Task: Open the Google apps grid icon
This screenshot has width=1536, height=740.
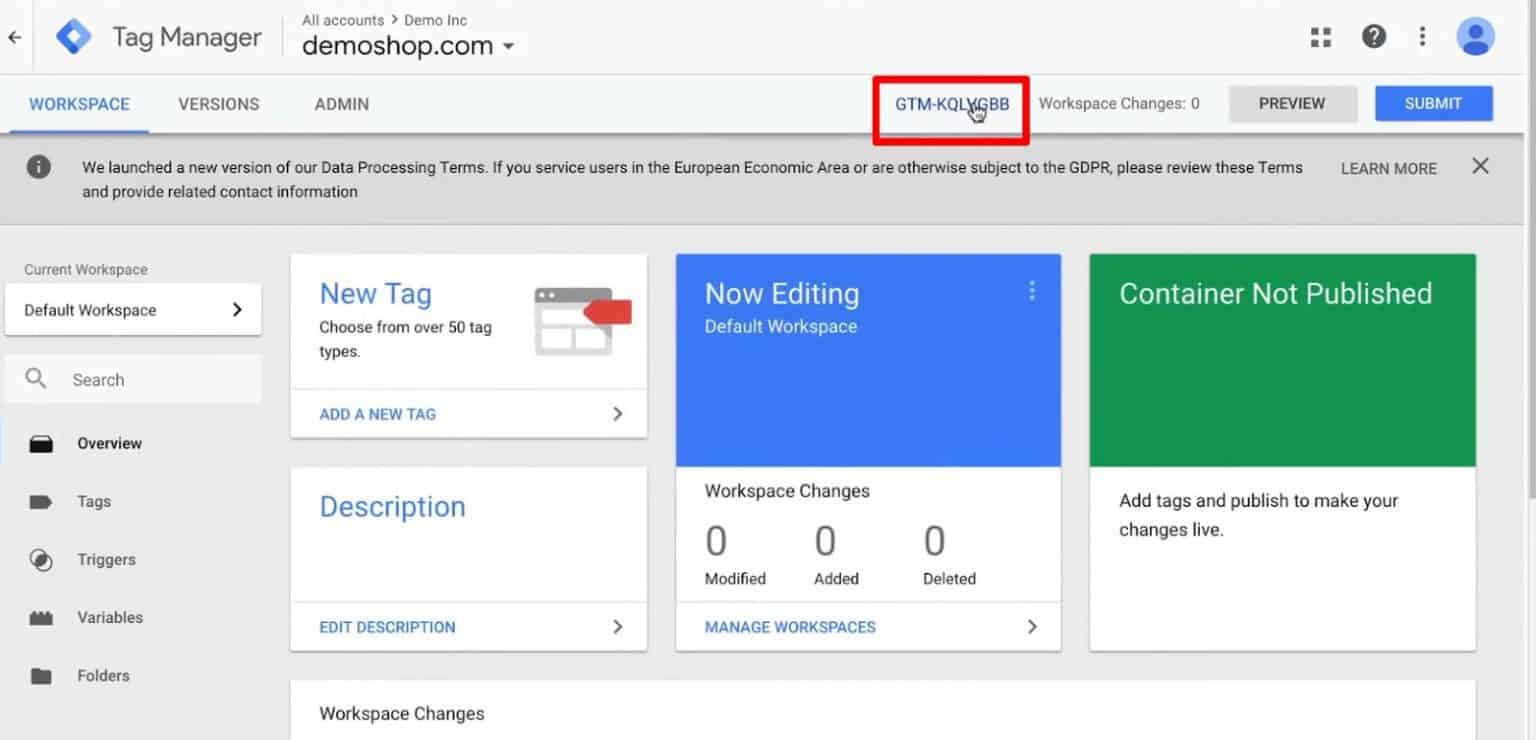Action: pos(1320,36)
